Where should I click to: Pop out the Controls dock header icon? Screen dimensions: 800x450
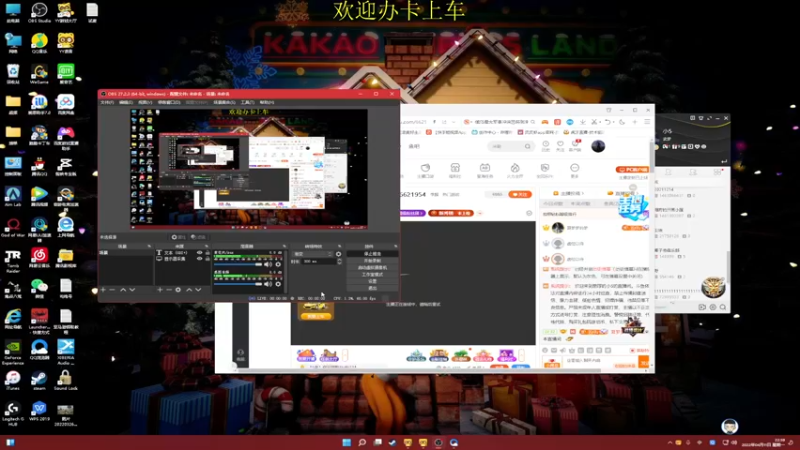point(395,246)
